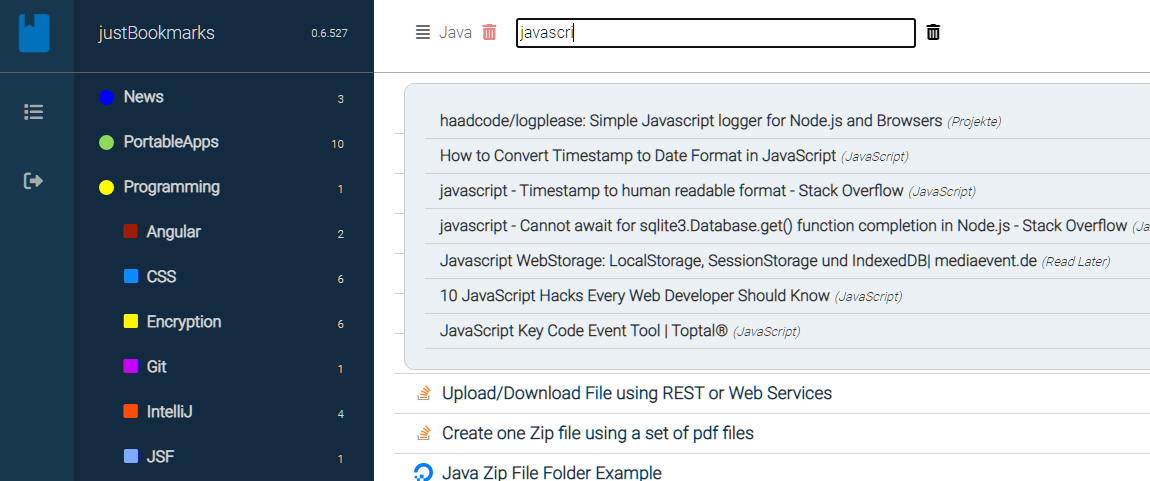Clear the search with black trash icon
This screenshot has width=1150, height=481.
click(x=933, y=32)
